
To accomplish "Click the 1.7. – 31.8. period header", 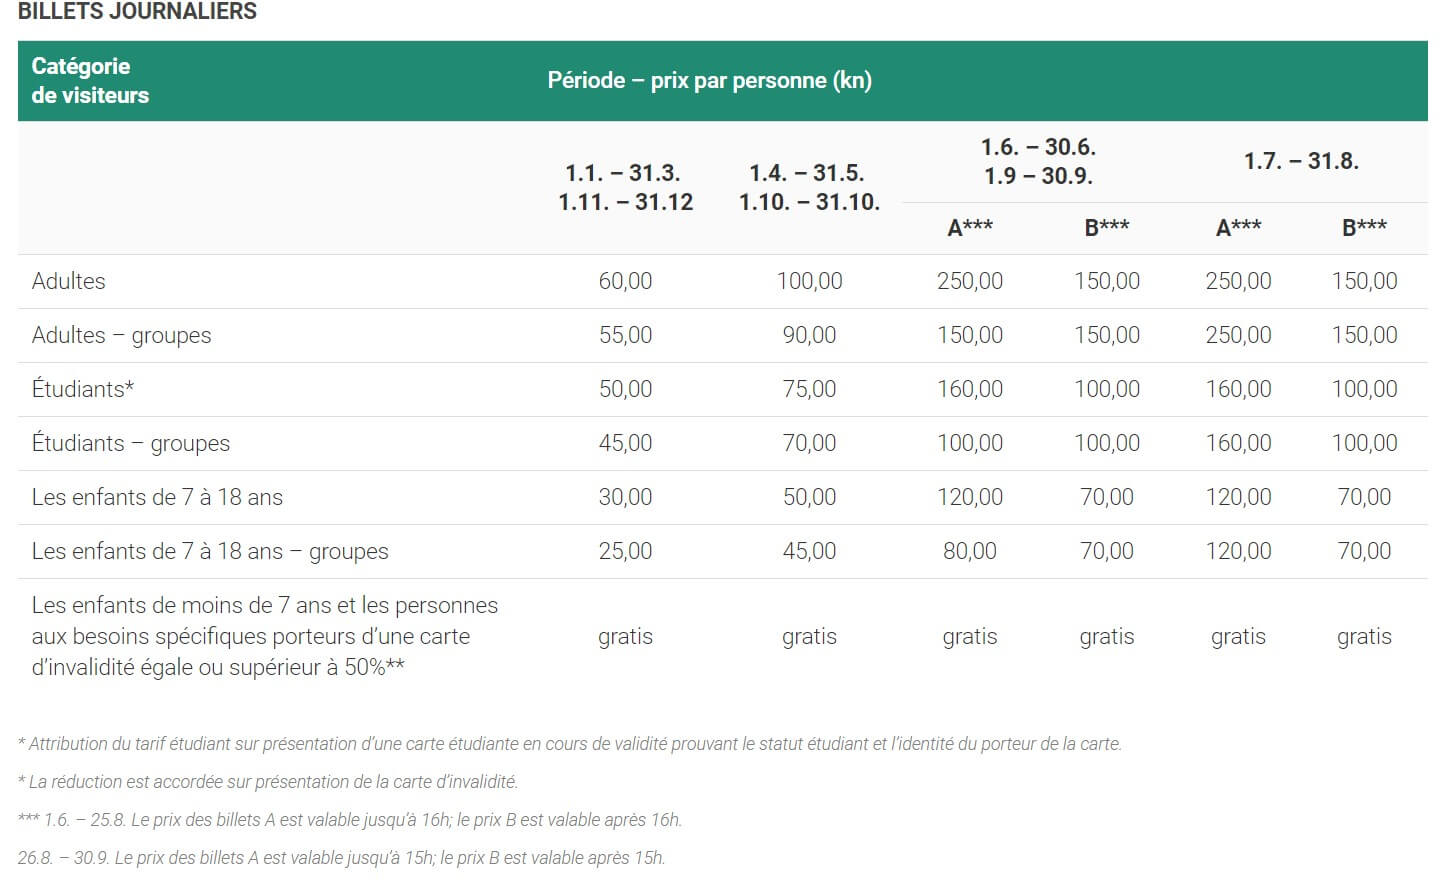I will (1301, 161).
